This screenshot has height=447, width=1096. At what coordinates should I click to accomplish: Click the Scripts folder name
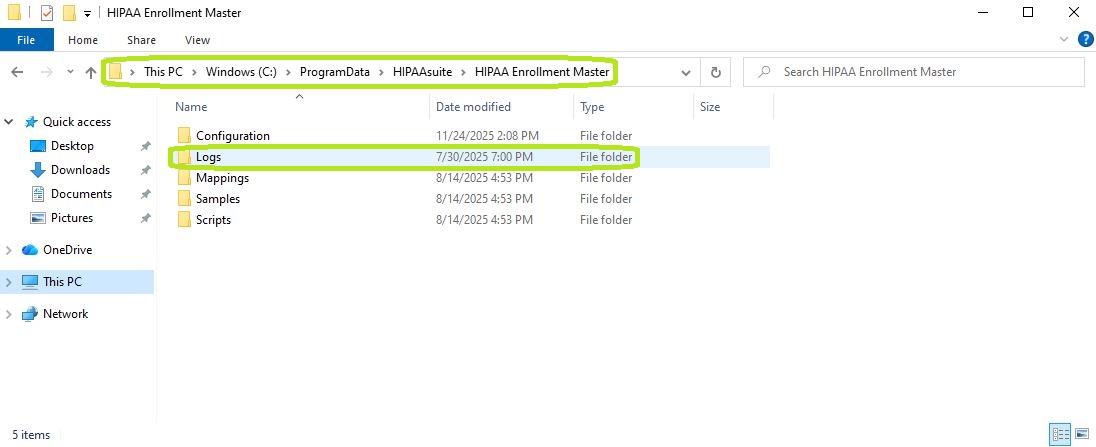point(213,220)
